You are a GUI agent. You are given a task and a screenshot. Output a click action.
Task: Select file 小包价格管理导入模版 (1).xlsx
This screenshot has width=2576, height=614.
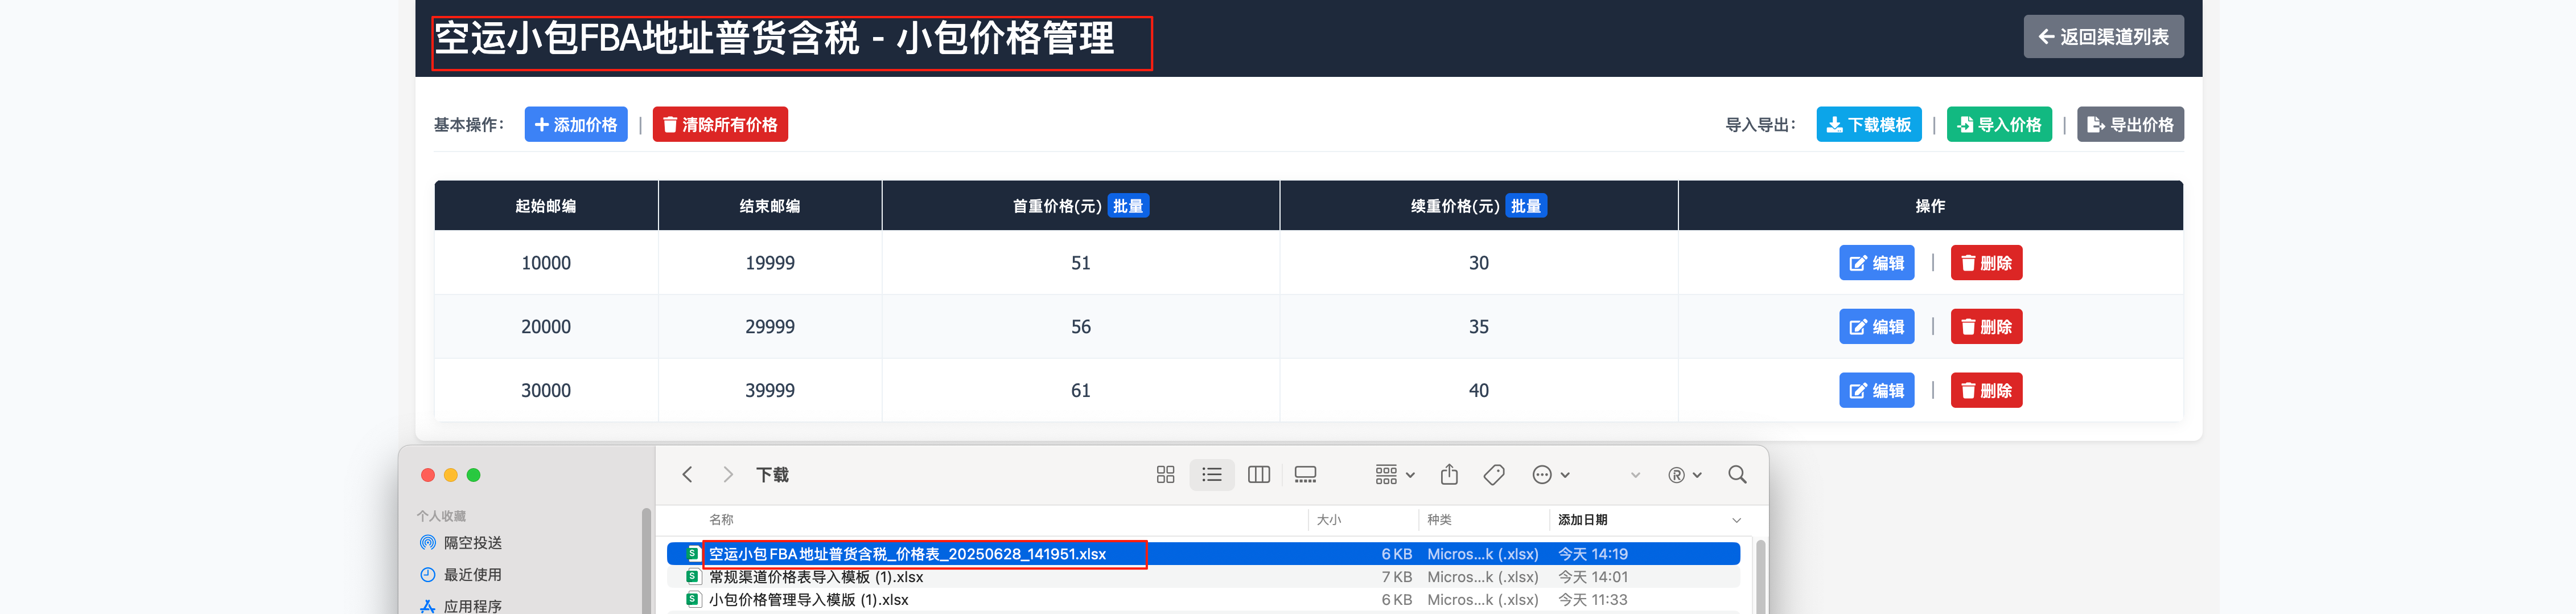tap(1203, 600)
